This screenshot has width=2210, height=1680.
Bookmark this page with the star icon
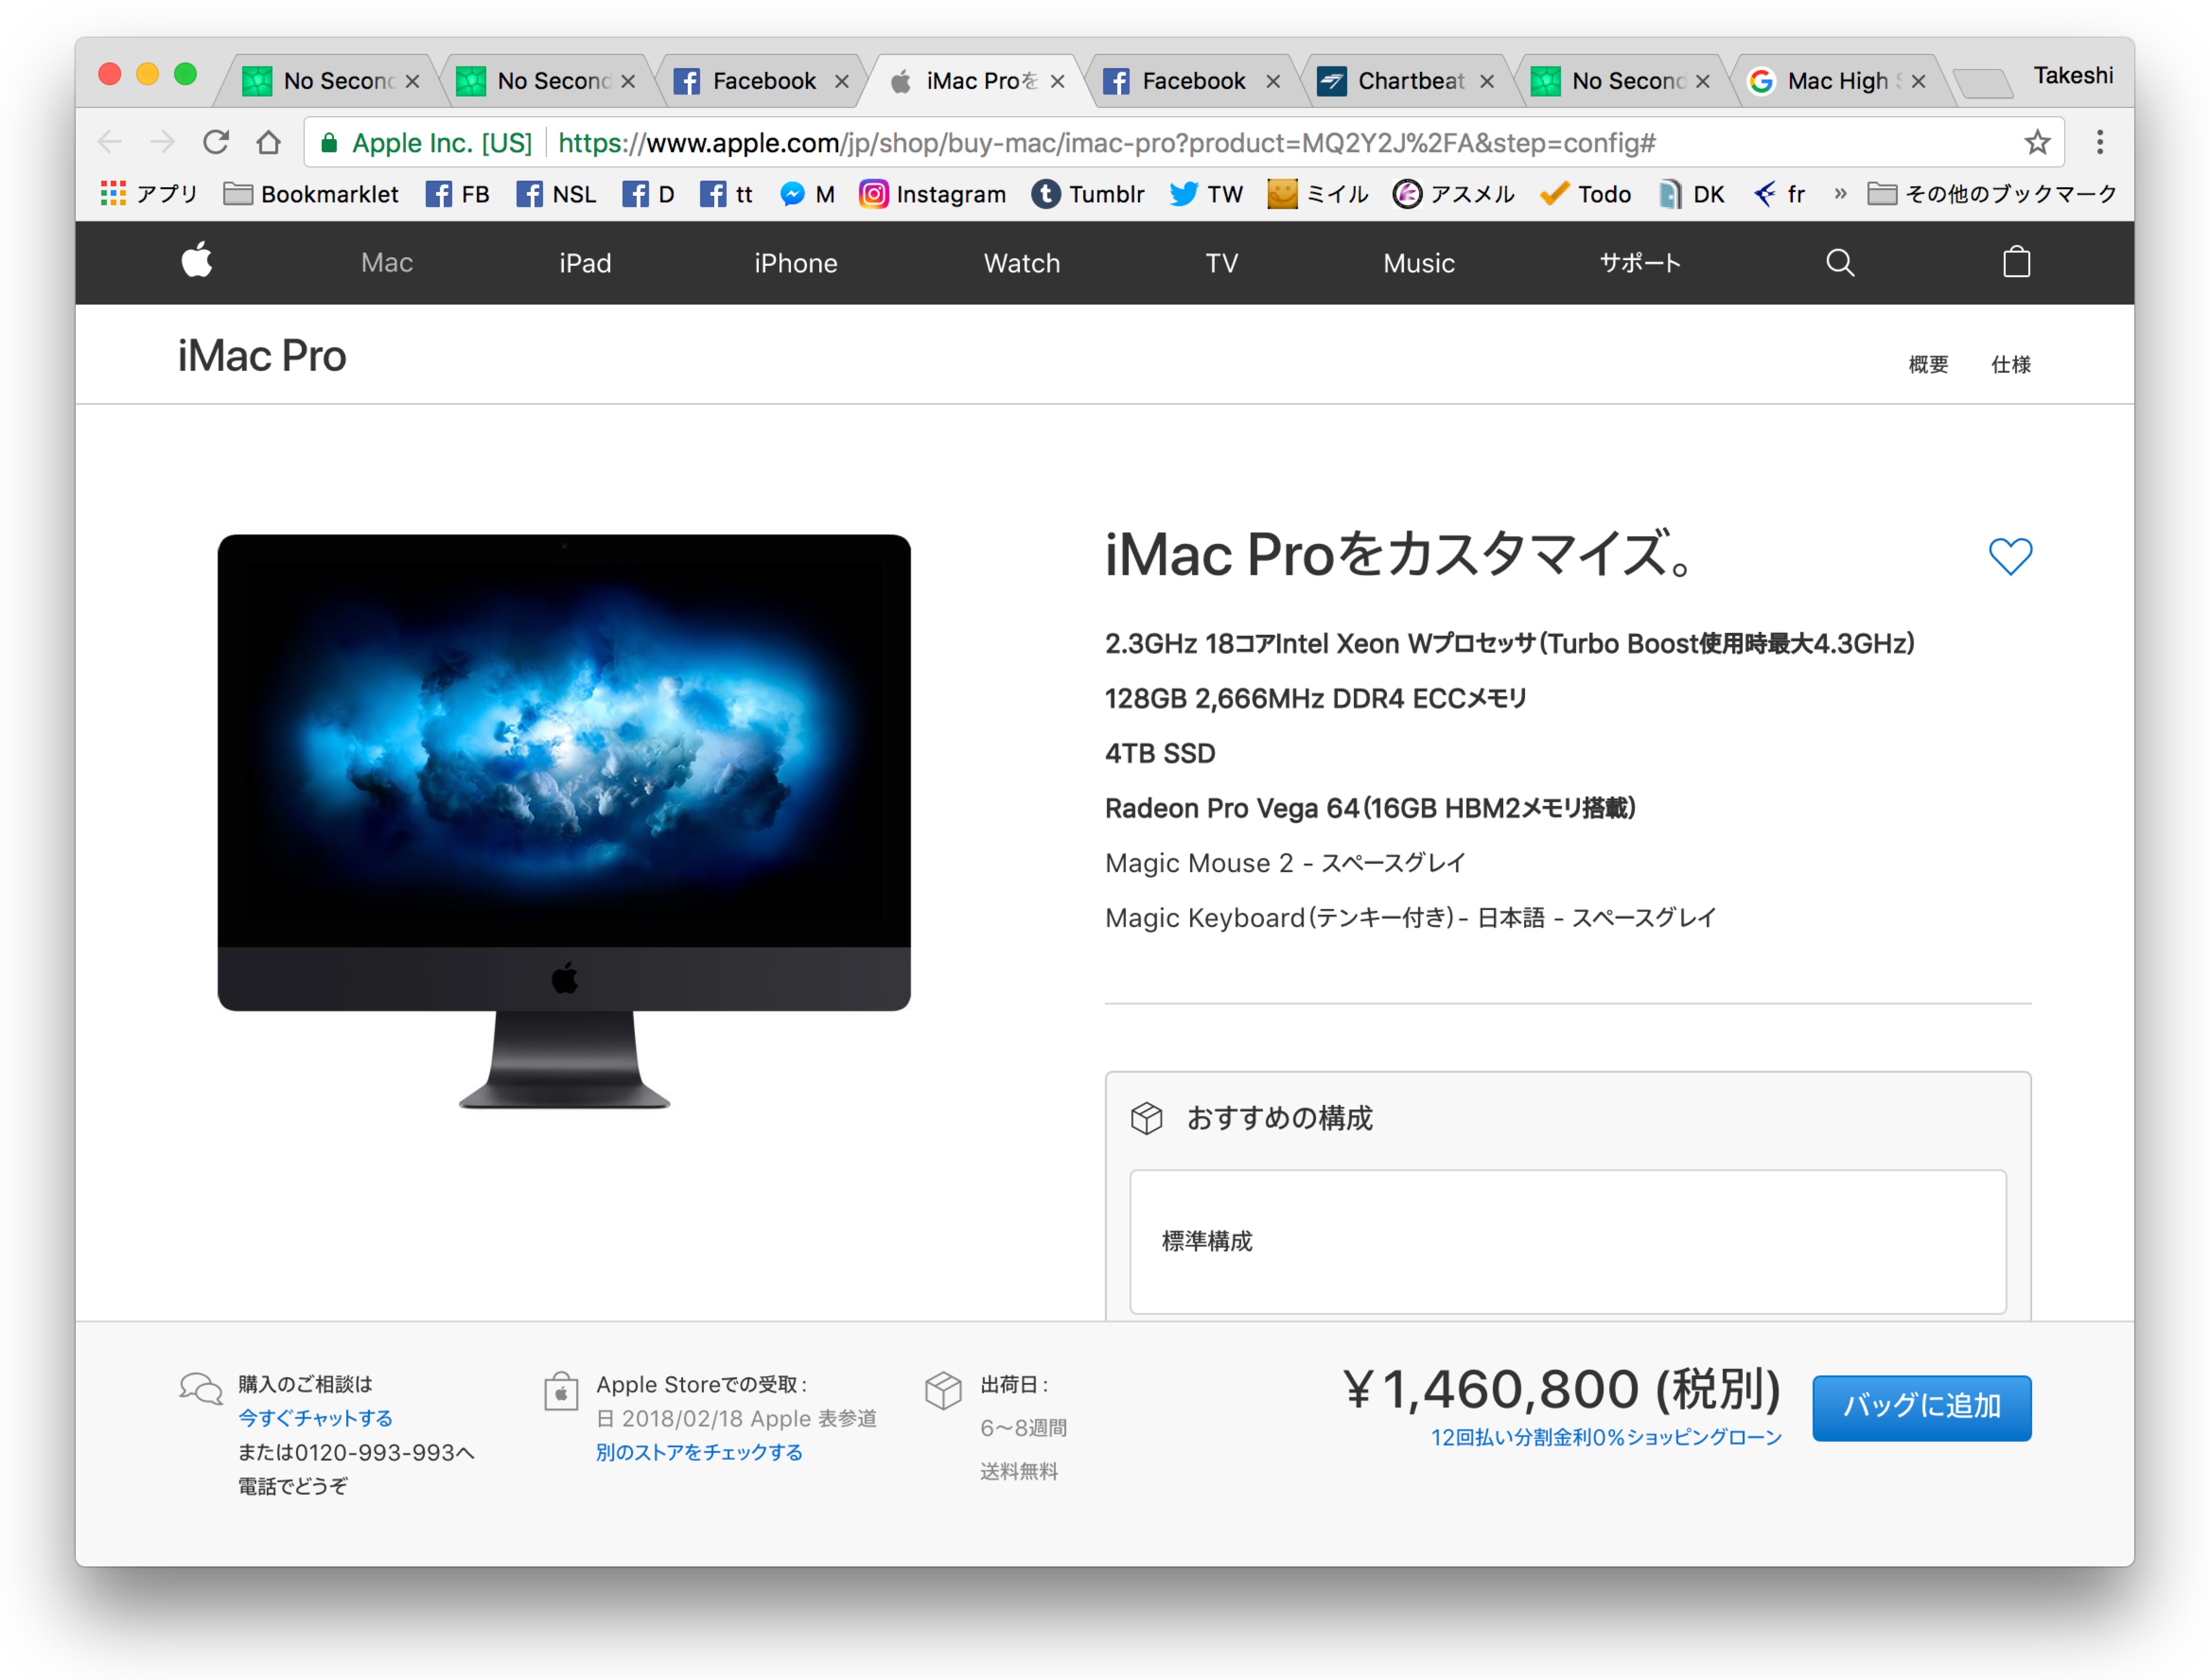2037,143
